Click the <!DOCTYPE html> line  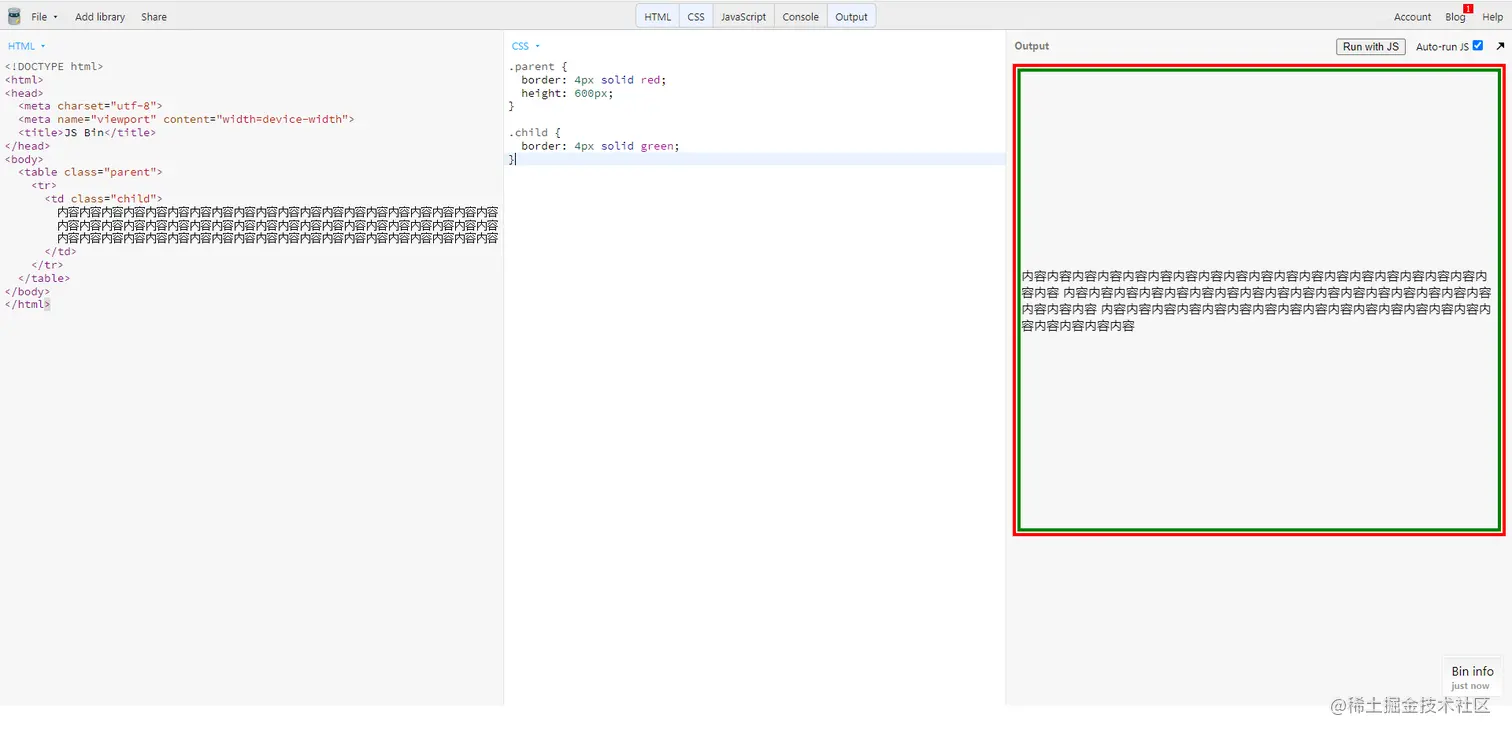(54, 67)
